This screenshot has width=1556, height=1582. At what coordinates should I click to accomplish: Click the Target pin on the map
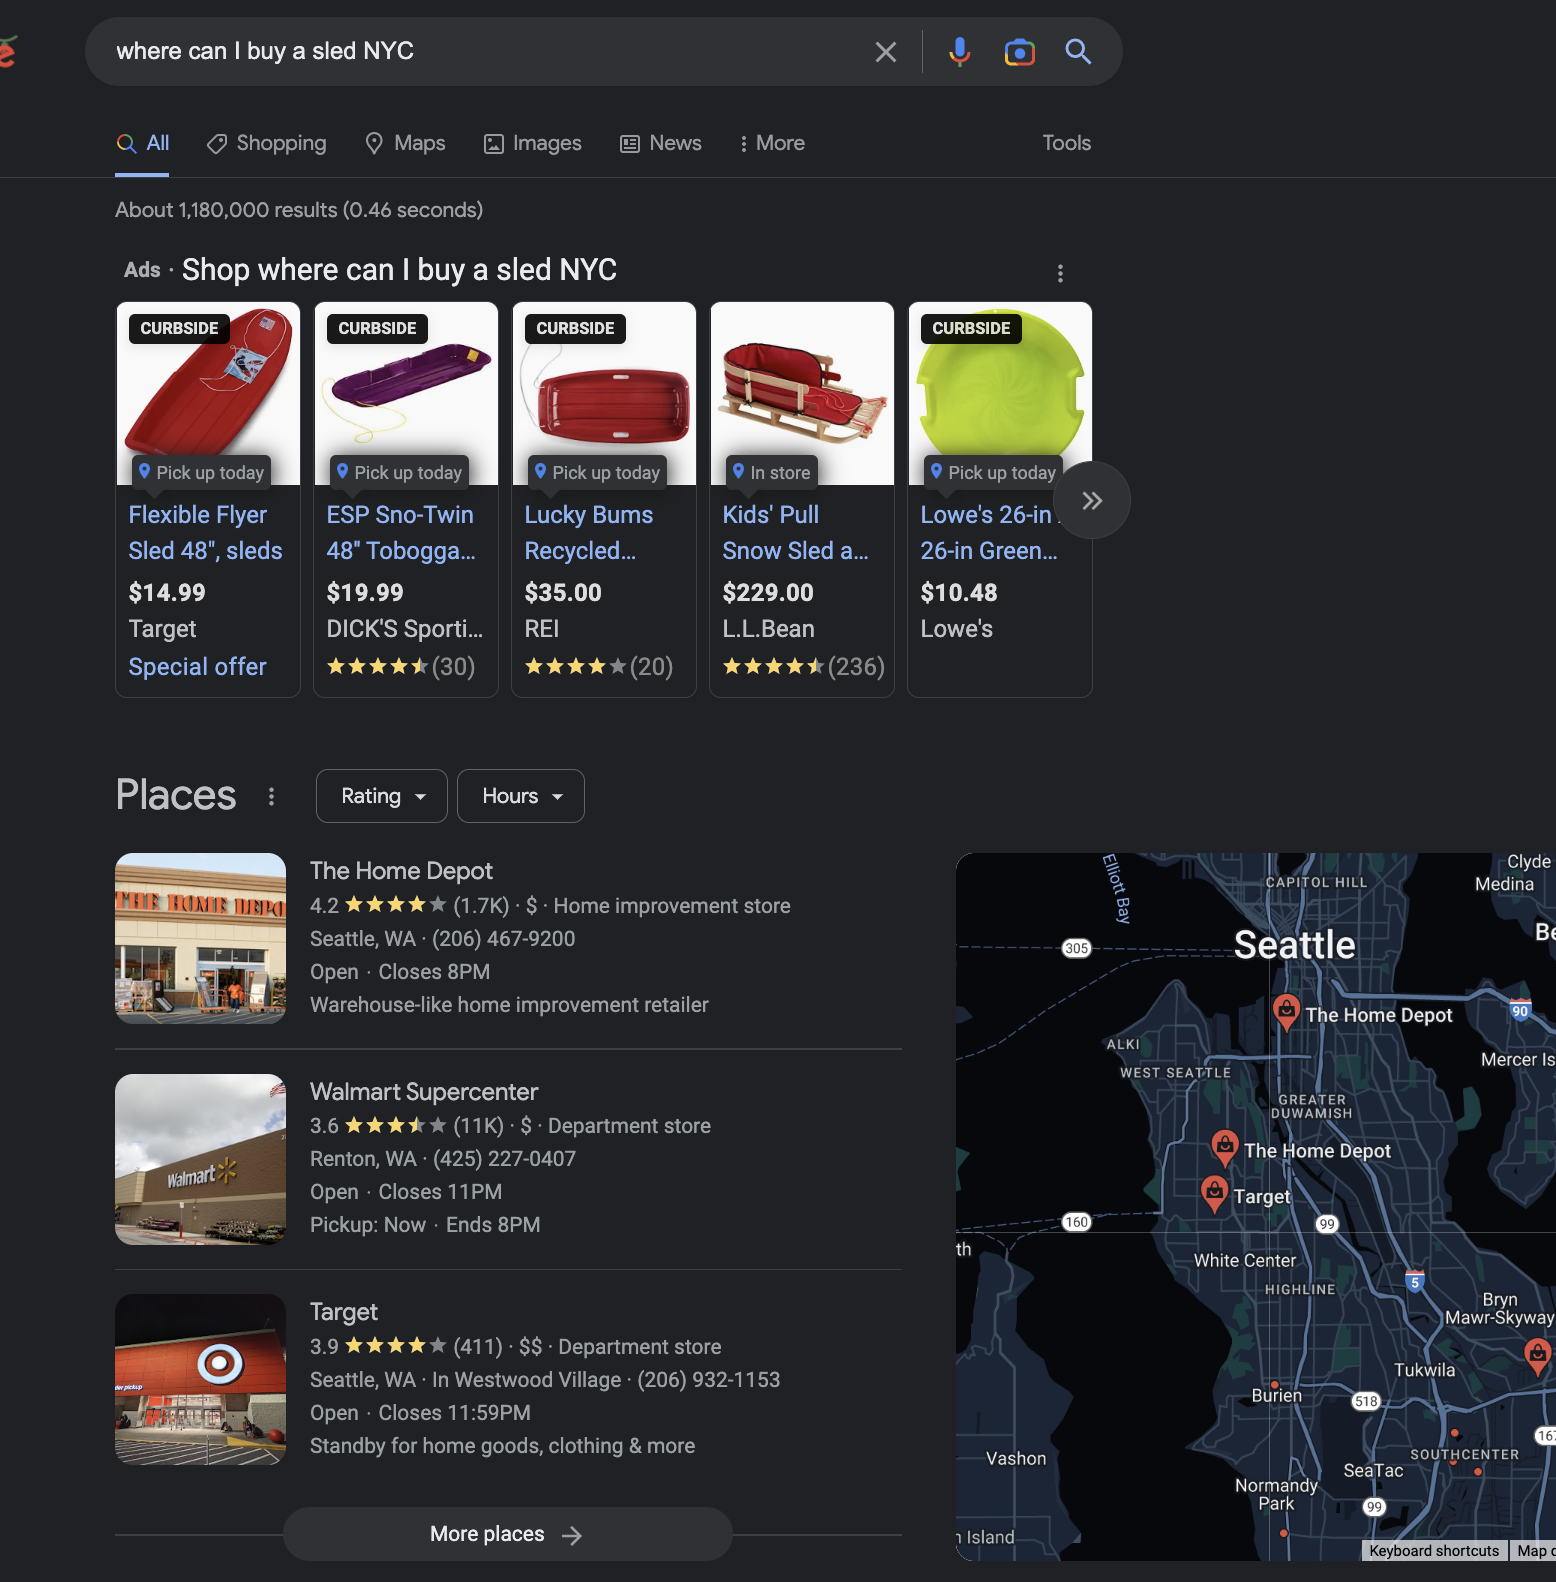(1214, 1193)
